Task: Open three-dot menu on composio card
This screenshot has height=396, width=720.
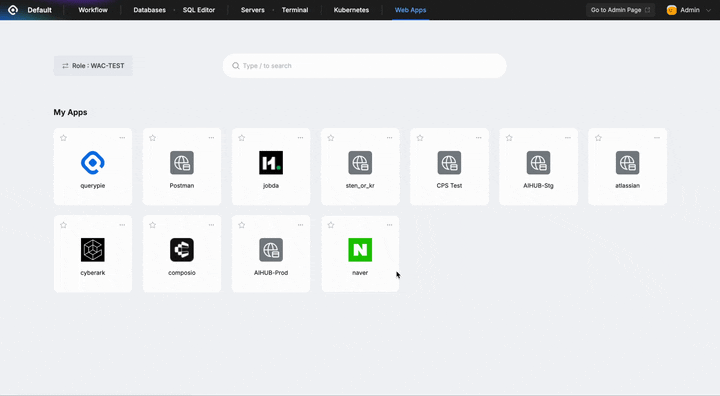Action: tap(211, 225)
